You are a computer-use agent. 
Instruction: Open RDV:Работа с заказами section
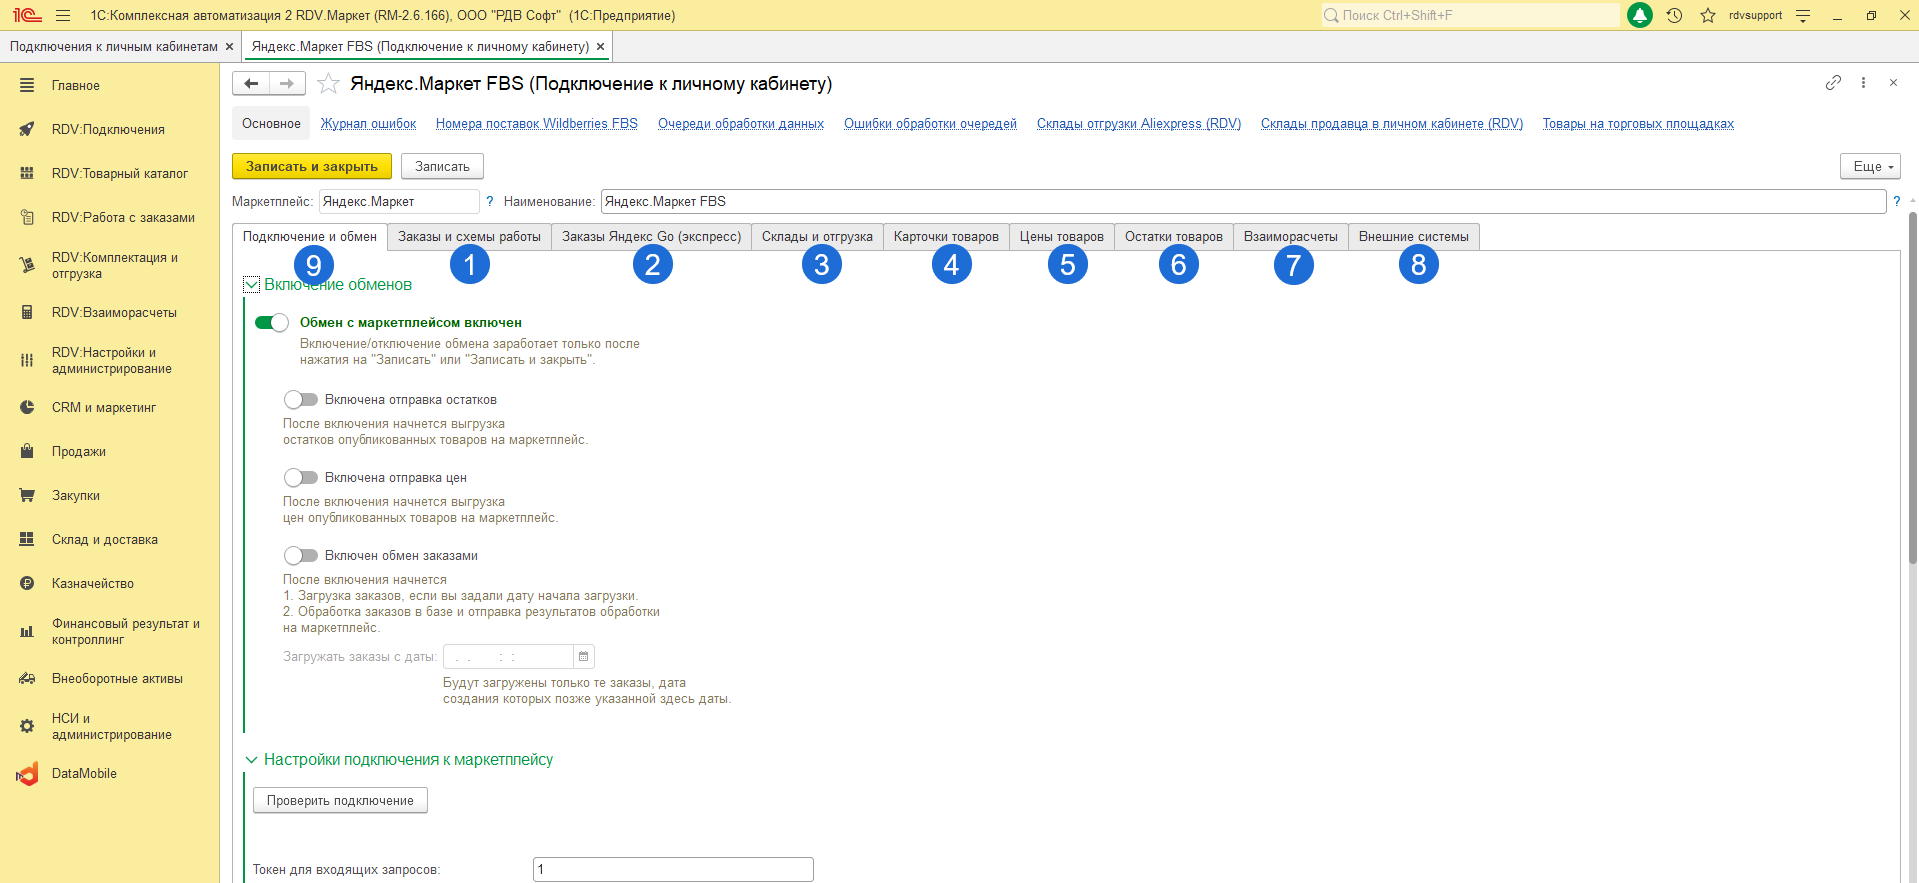pos(110,217)
